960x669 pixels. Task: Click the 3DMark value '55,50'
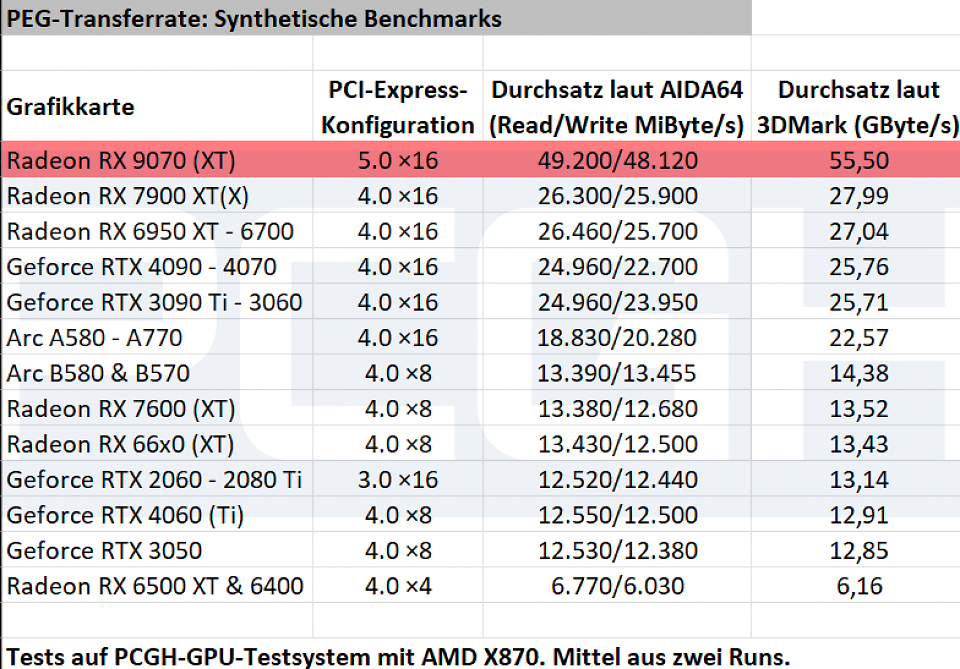[859, 160]
